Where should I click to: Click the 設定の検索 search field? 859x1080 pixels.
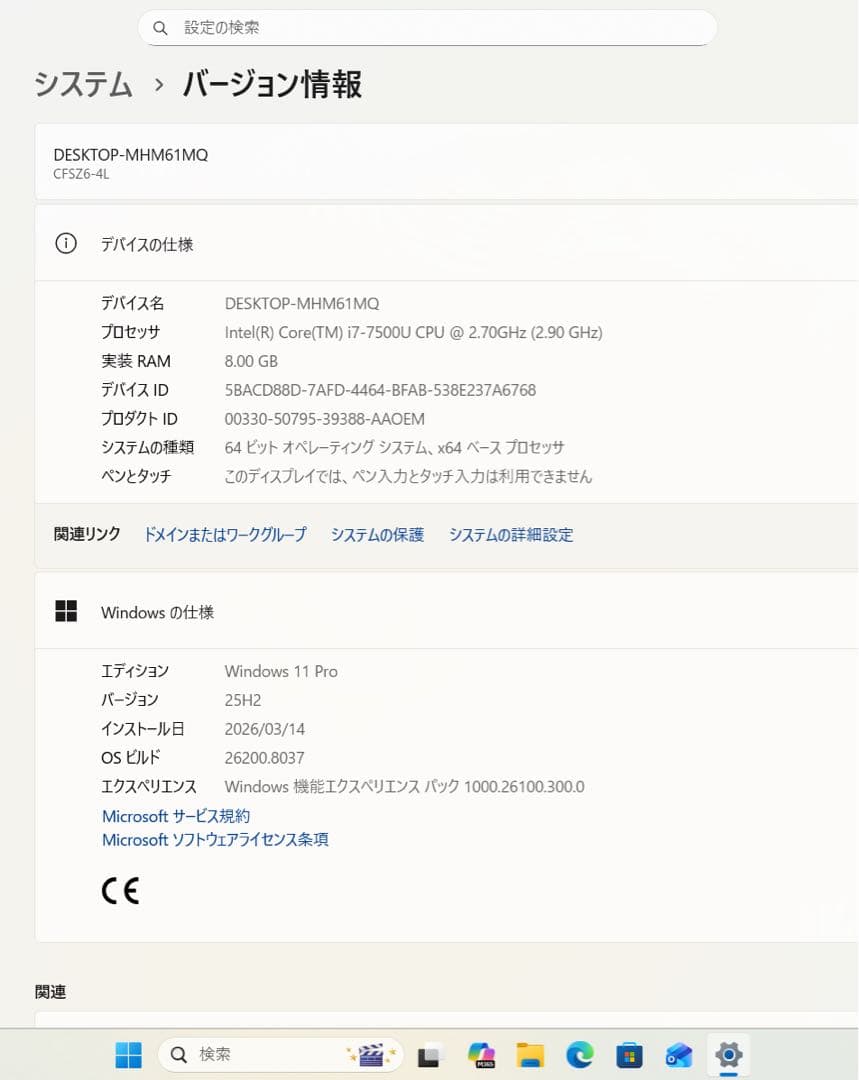440,28
